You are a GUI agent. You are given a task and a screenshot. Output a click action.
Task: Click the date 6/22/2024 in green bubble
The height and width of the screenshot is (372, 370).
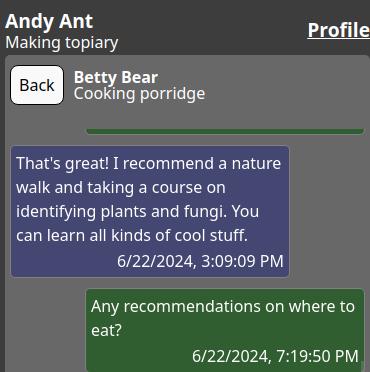coord(231,356)
